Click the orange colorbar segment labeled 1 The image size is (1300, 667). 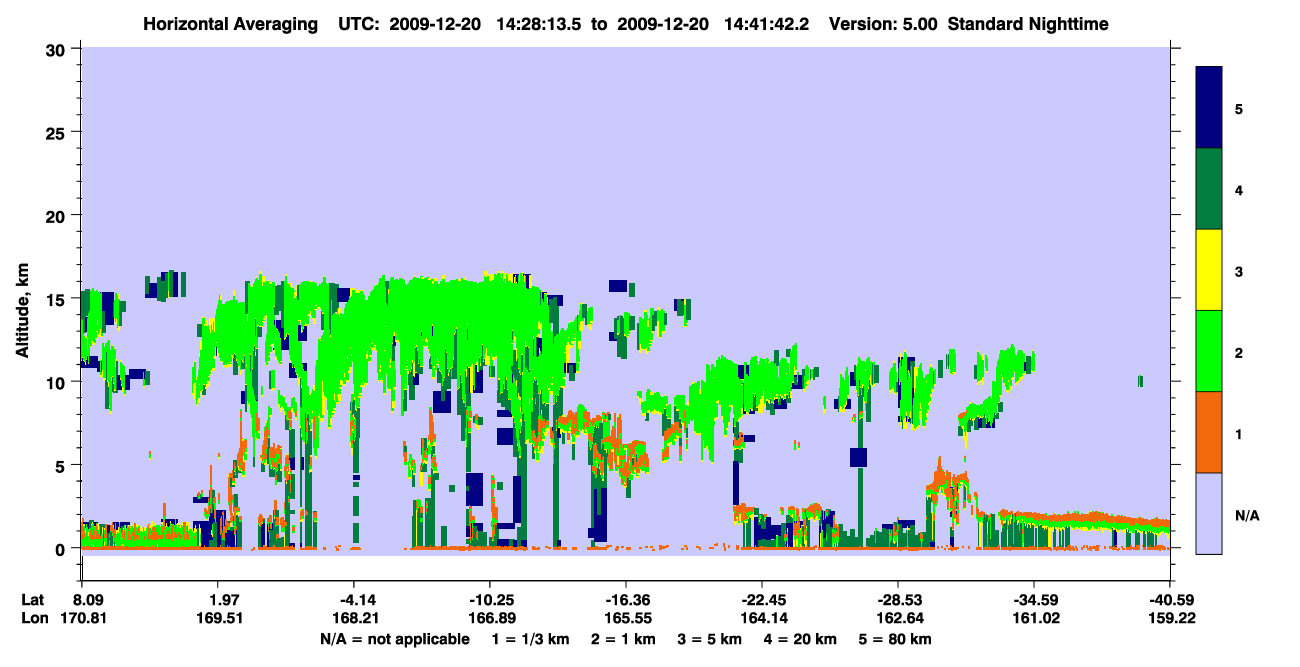(1210, 431)
